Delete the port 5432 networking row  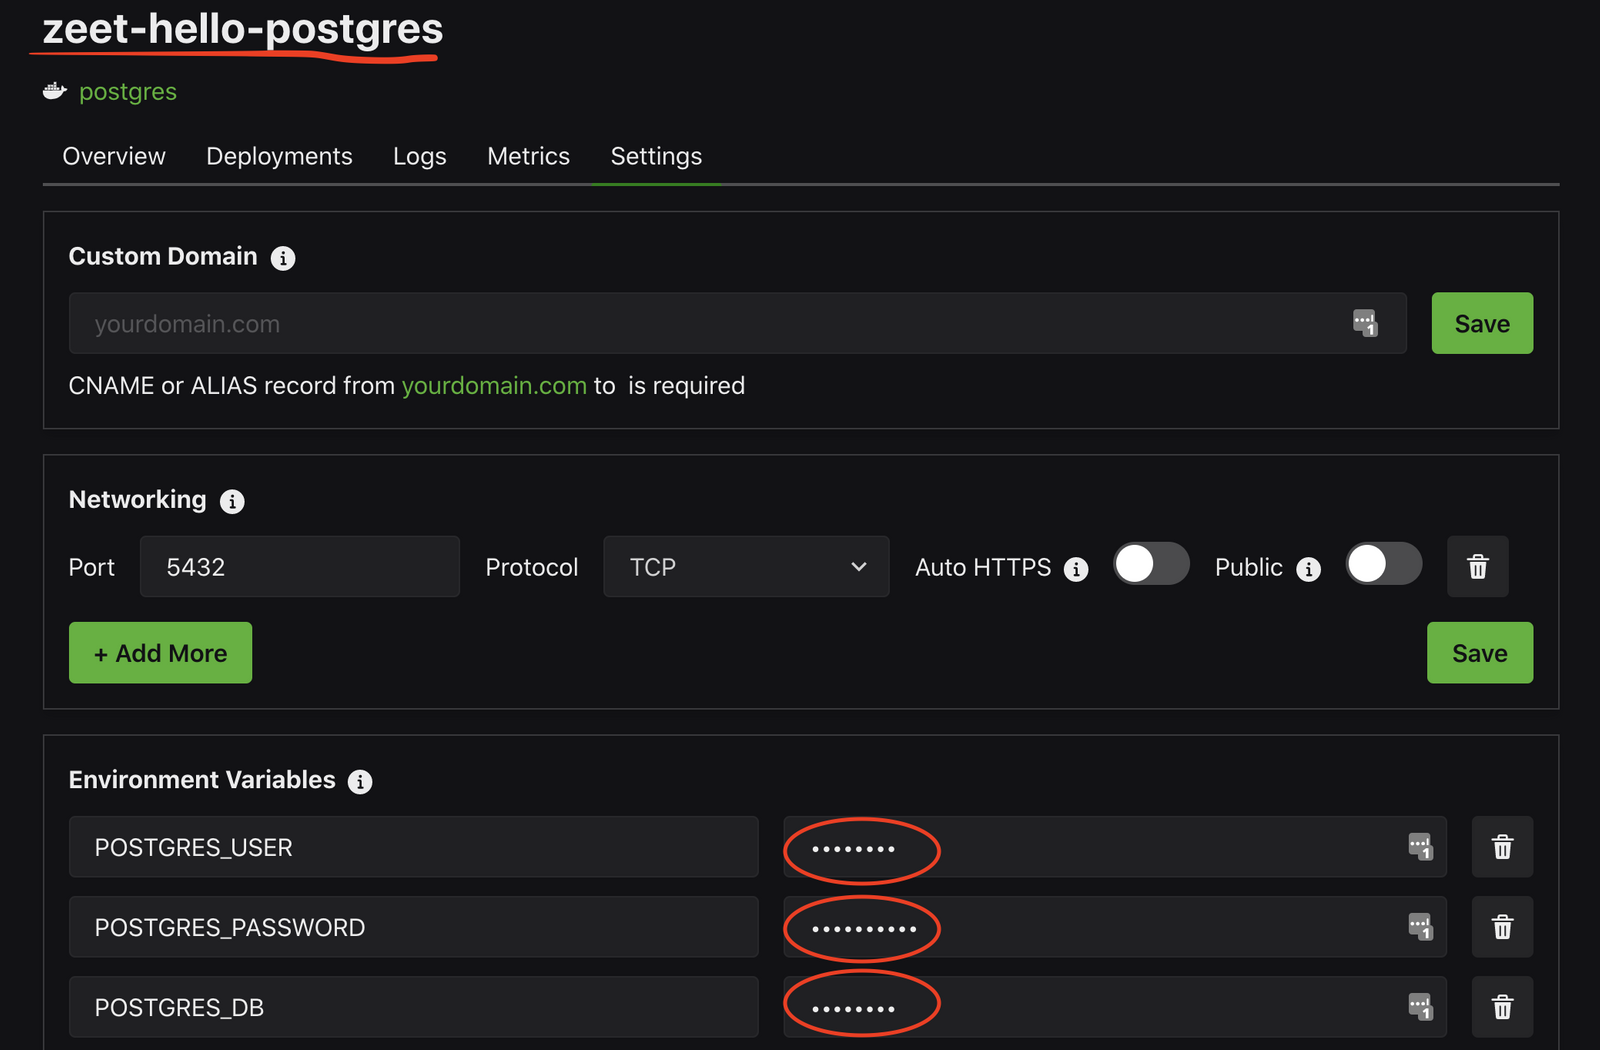pos(1477,567)
